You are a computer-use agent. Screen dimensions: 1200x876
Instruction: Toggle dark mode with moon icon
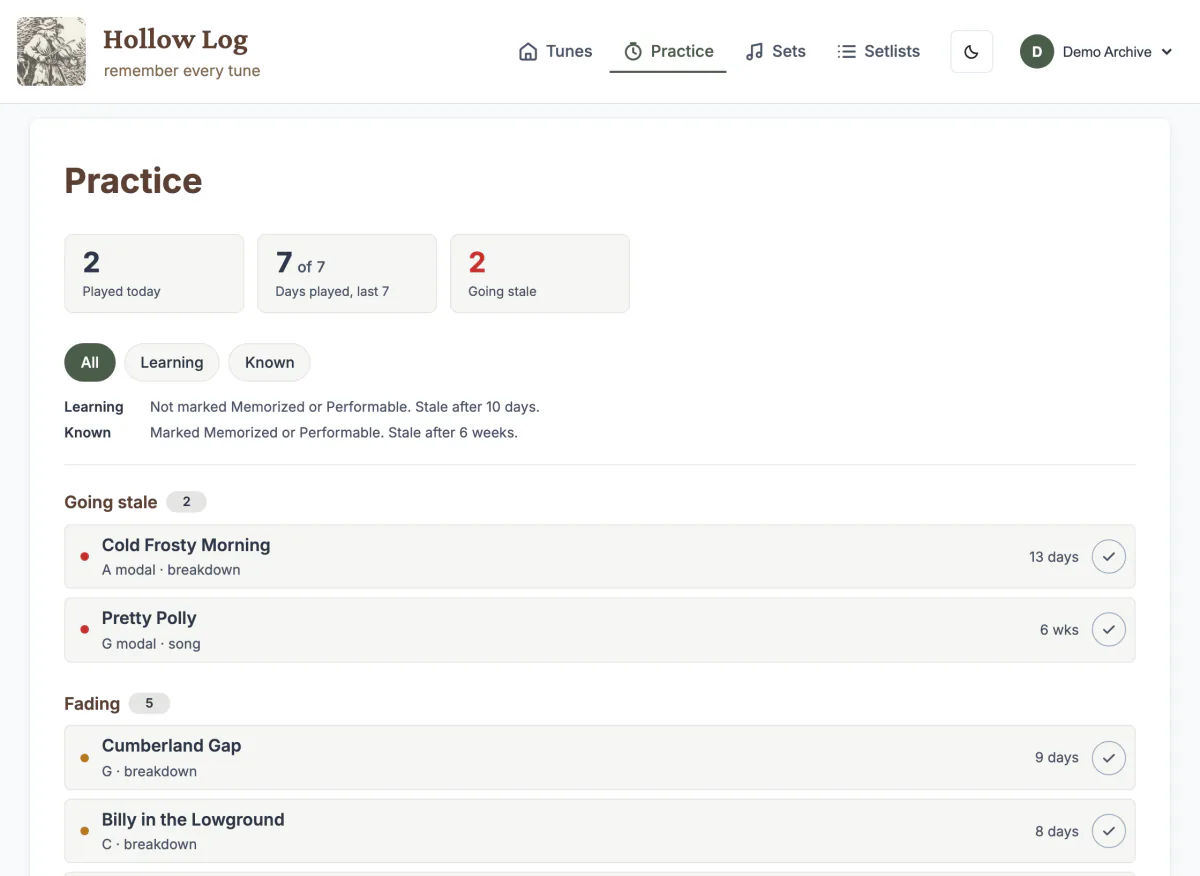(971, 52)
